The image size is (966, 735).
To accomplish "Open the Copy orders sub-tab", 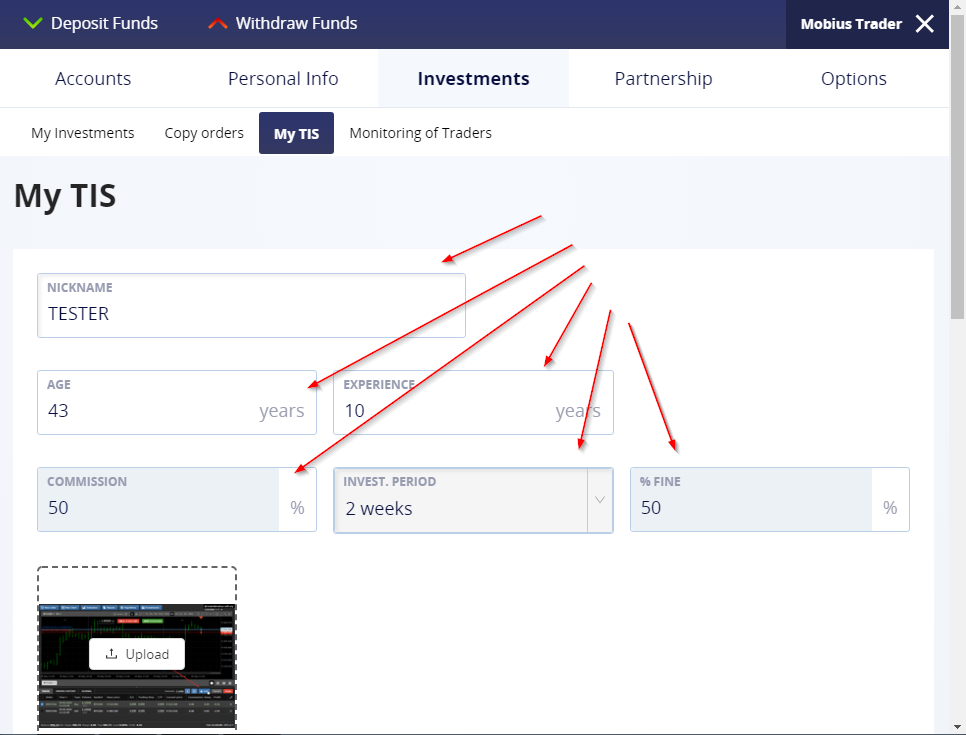I will 204,133.
